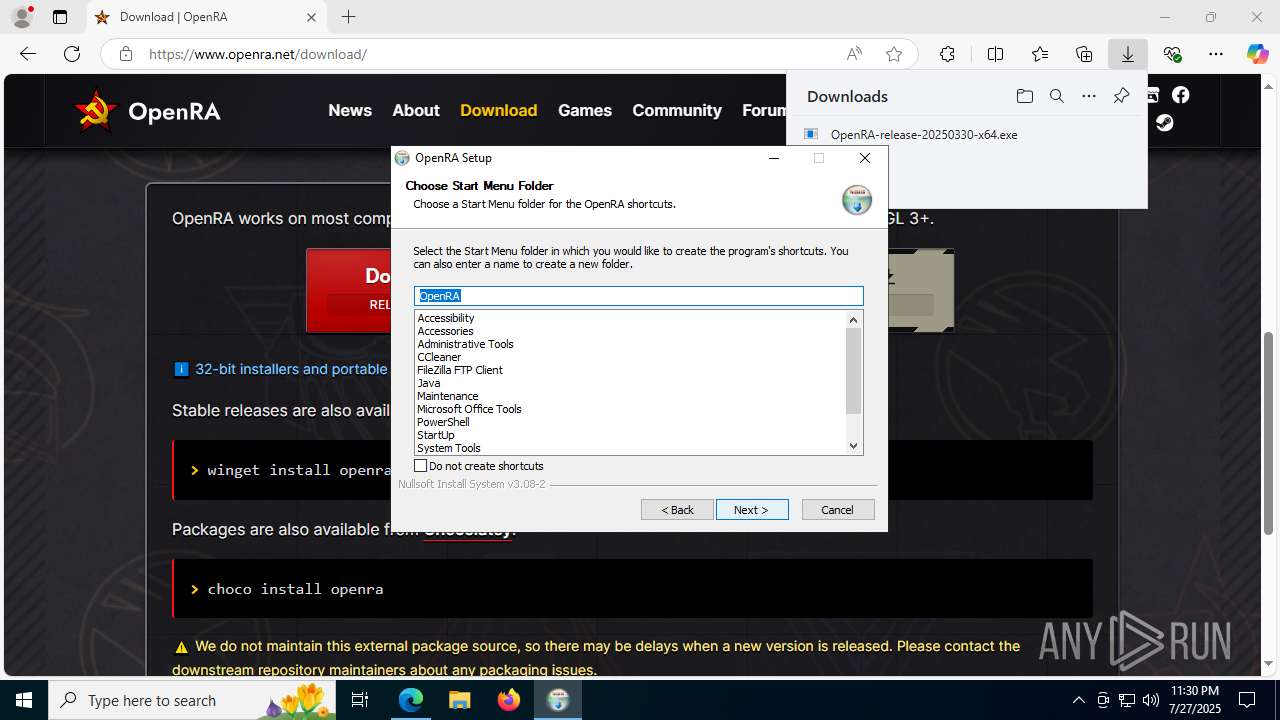Image resolution: width=1280 pixels, height=720 pixels.
Task: Launch Microsoft Edge from the taskbar
Action: [411, 700]
